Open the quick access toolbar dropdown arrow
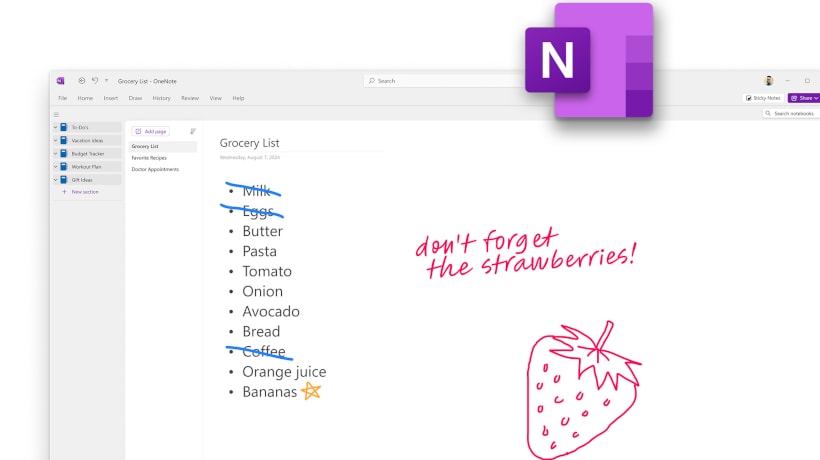Image resolution: width=820 pixels, height=460 pixels. tap(106, 80)
